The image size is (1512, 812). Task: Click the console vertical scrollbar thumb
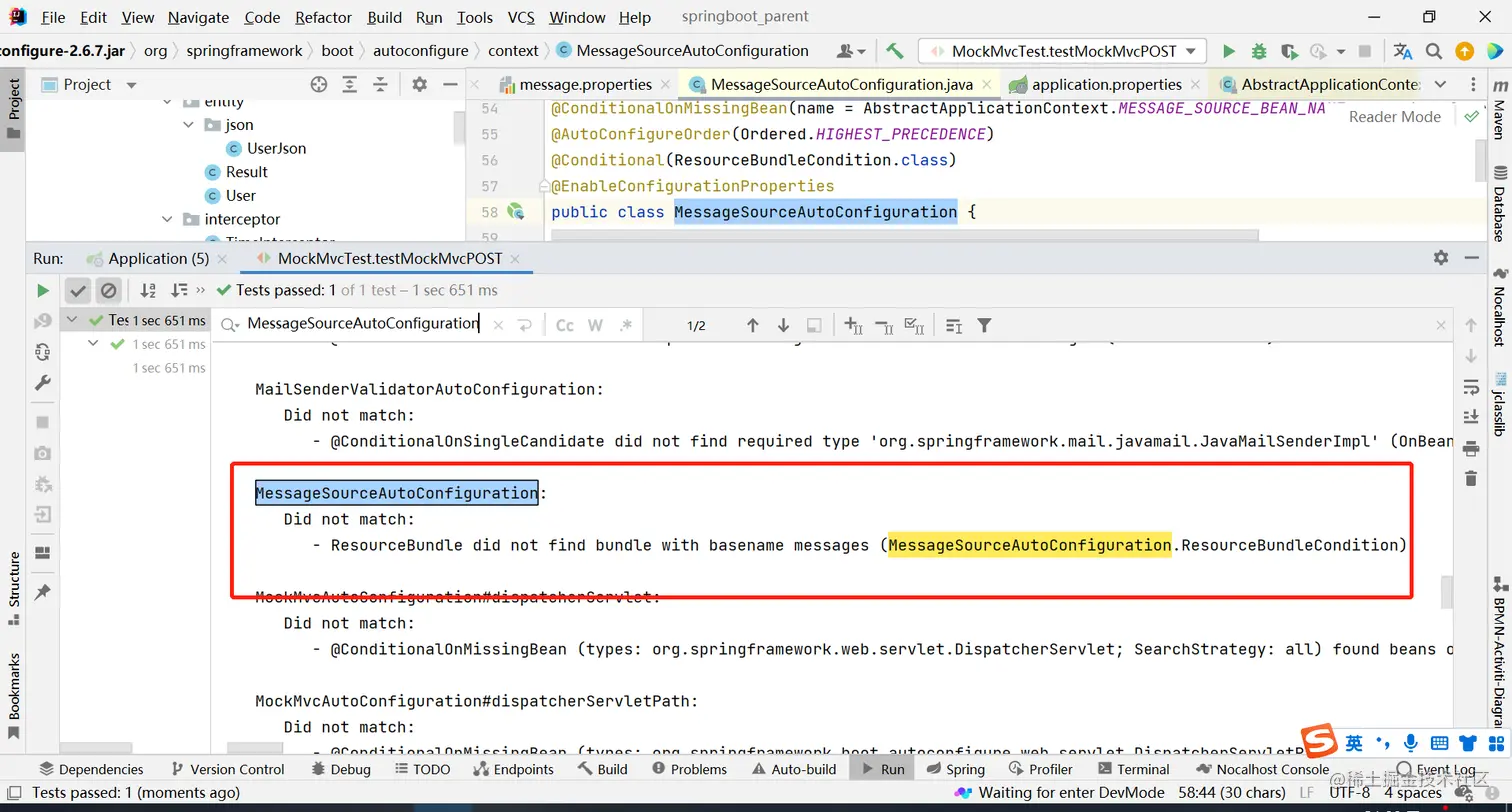1446,592
